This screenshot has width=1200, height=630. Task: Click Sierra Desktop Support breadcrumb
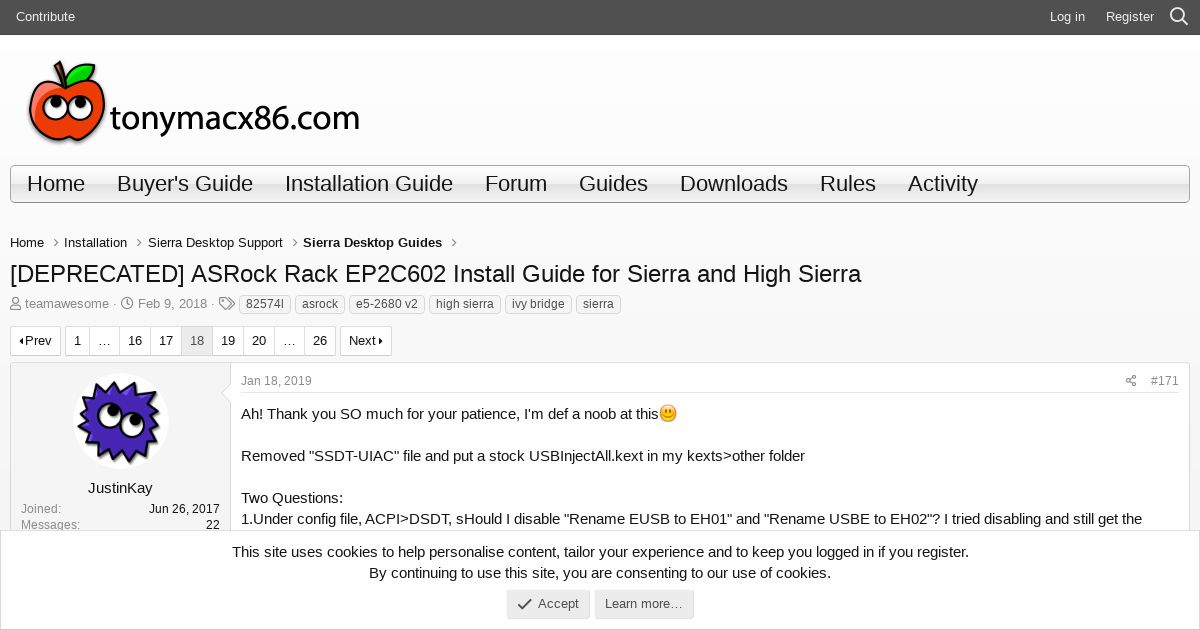pos(215,243)
